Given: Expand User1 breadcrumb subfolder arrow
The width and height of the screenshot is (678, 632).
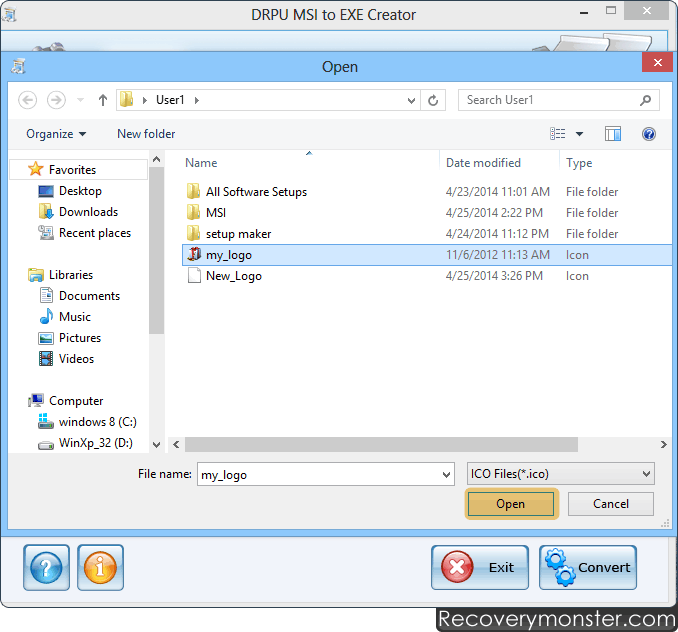Looking at the screenshot, I should 197,100.
